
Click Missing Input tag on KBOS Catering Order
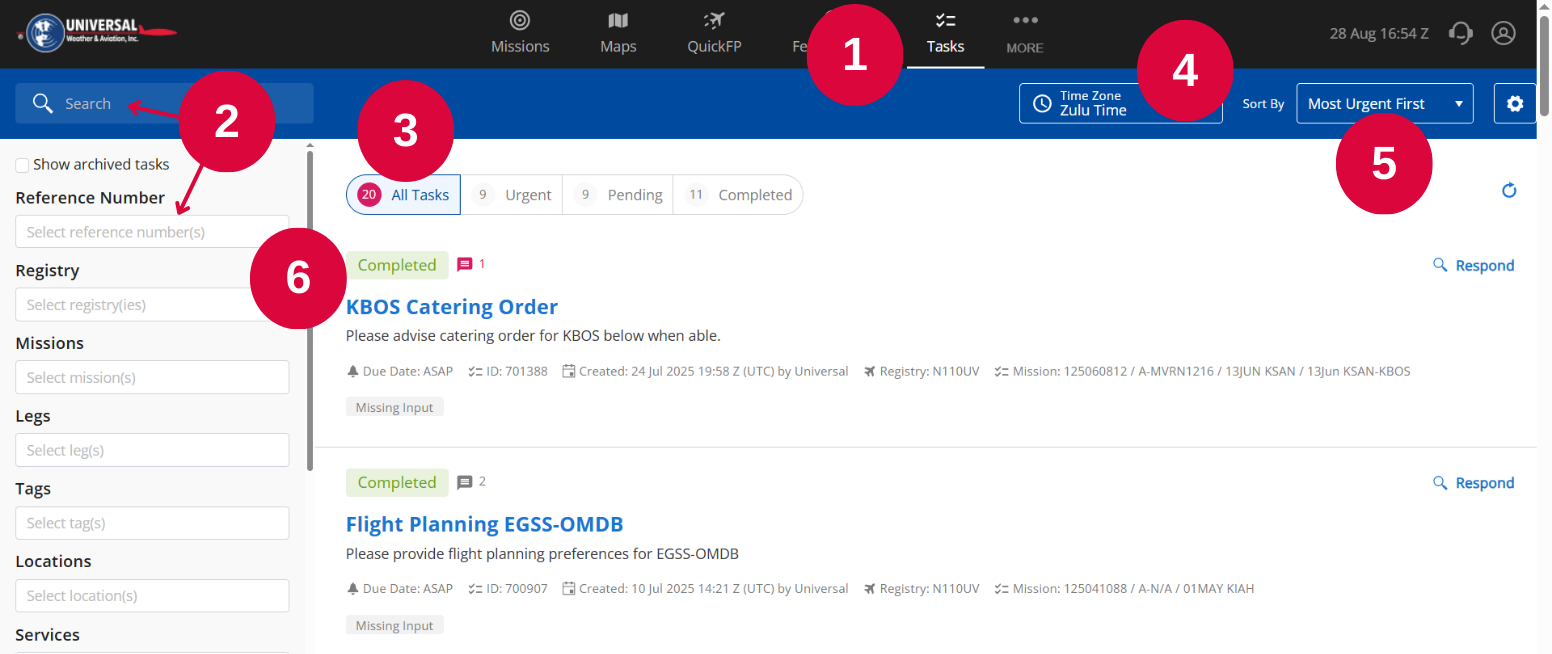tap(395, 407)
